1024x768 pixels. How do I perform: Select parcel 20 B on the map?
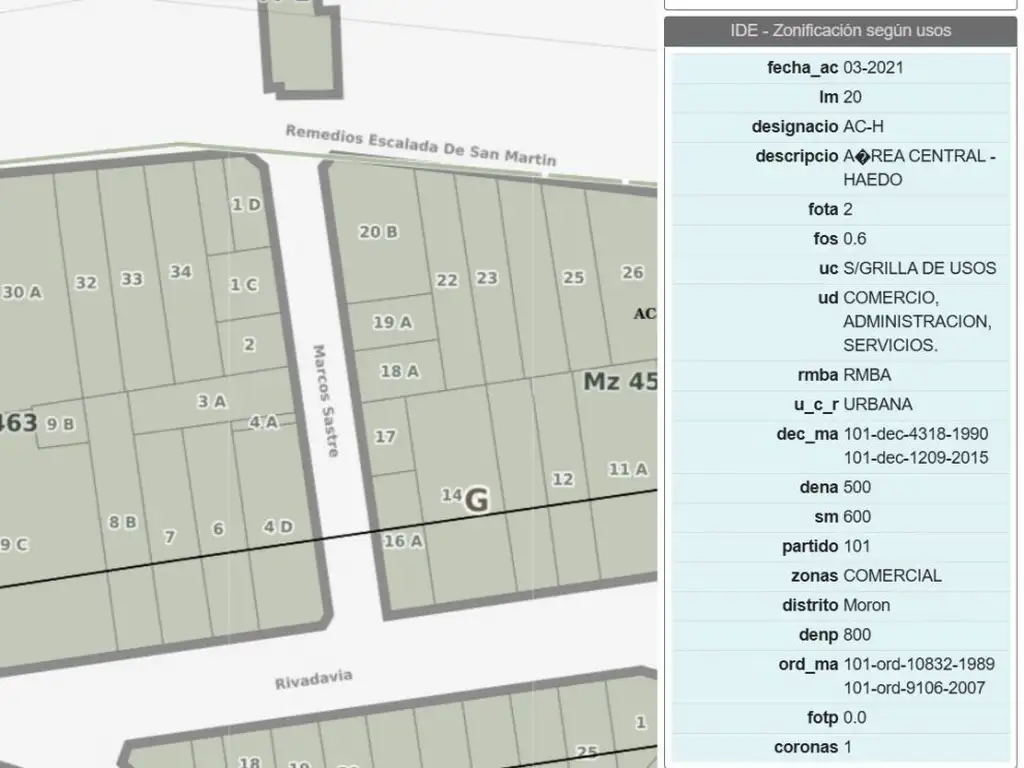point(378,232)
